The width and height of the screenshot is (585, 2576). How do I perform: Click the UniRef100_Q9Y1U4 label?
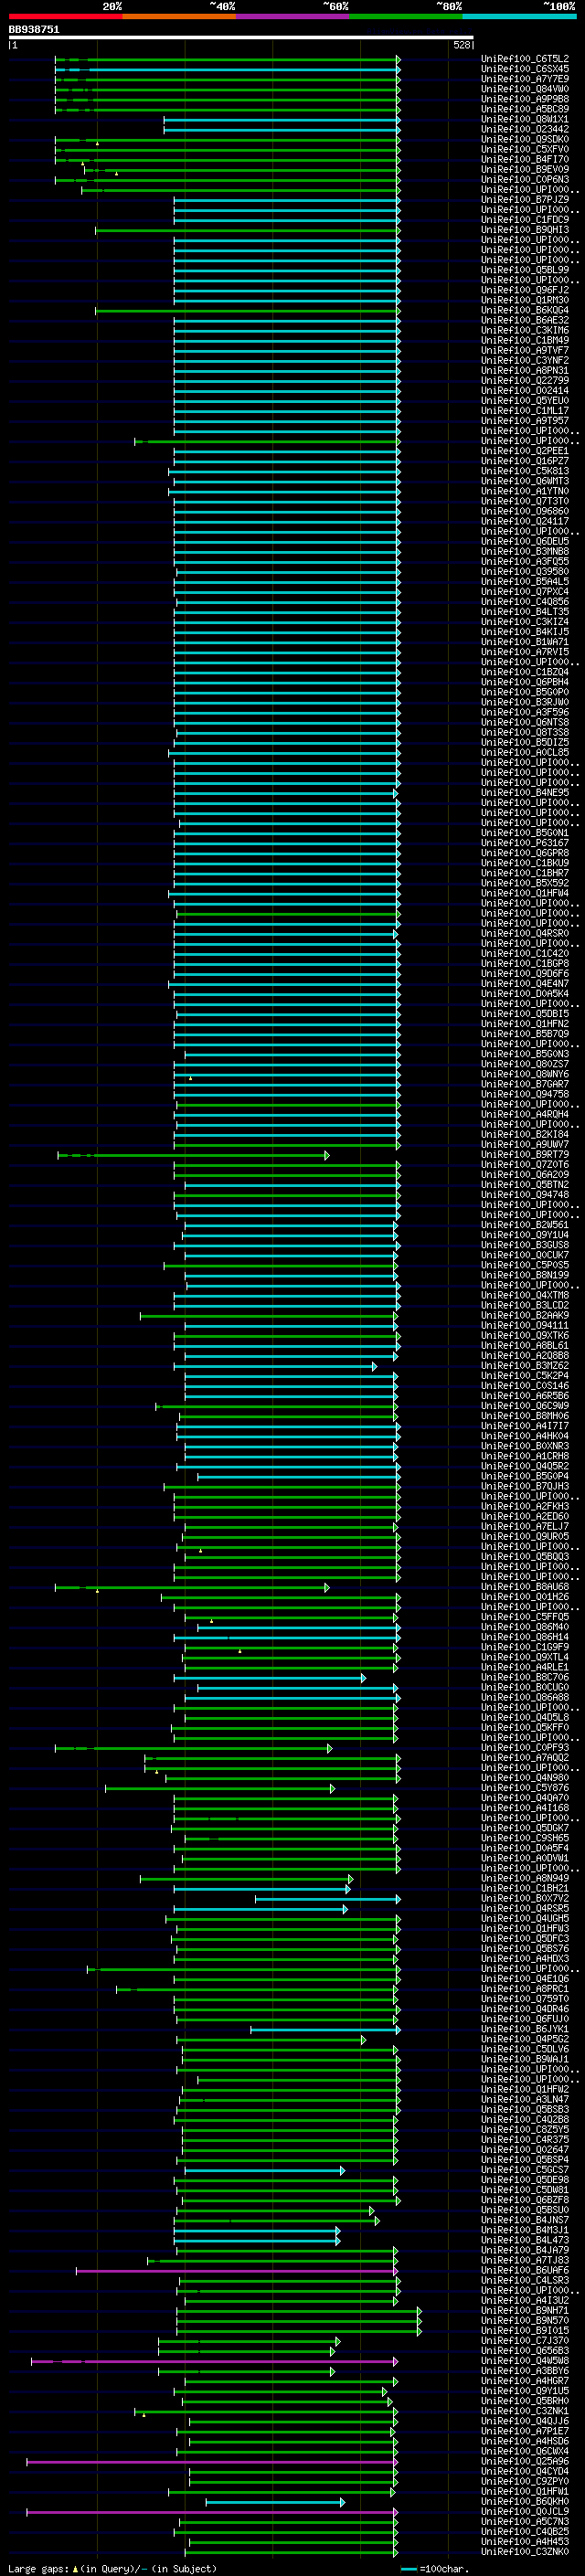[x=525, y=1235]
